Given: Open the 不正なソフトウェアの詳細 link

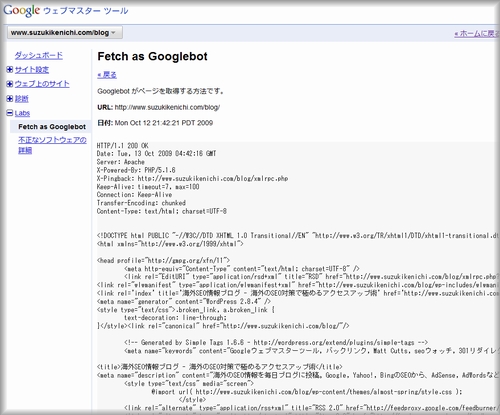Looking at the screenshot, I should tap(52, 145).
